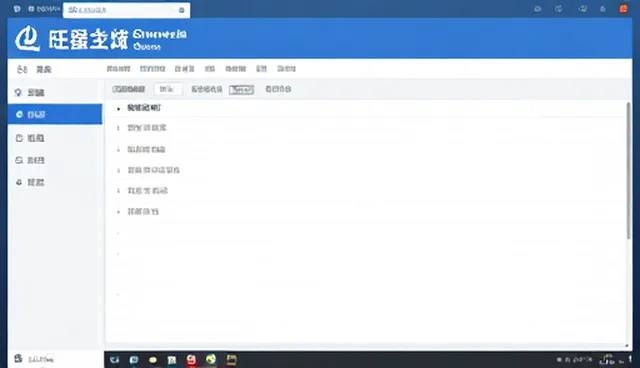Image resolution: width=640 pixels, height=368 pixels.
Task: Open the yellow round taskbar icon
Action: (153, 360)
